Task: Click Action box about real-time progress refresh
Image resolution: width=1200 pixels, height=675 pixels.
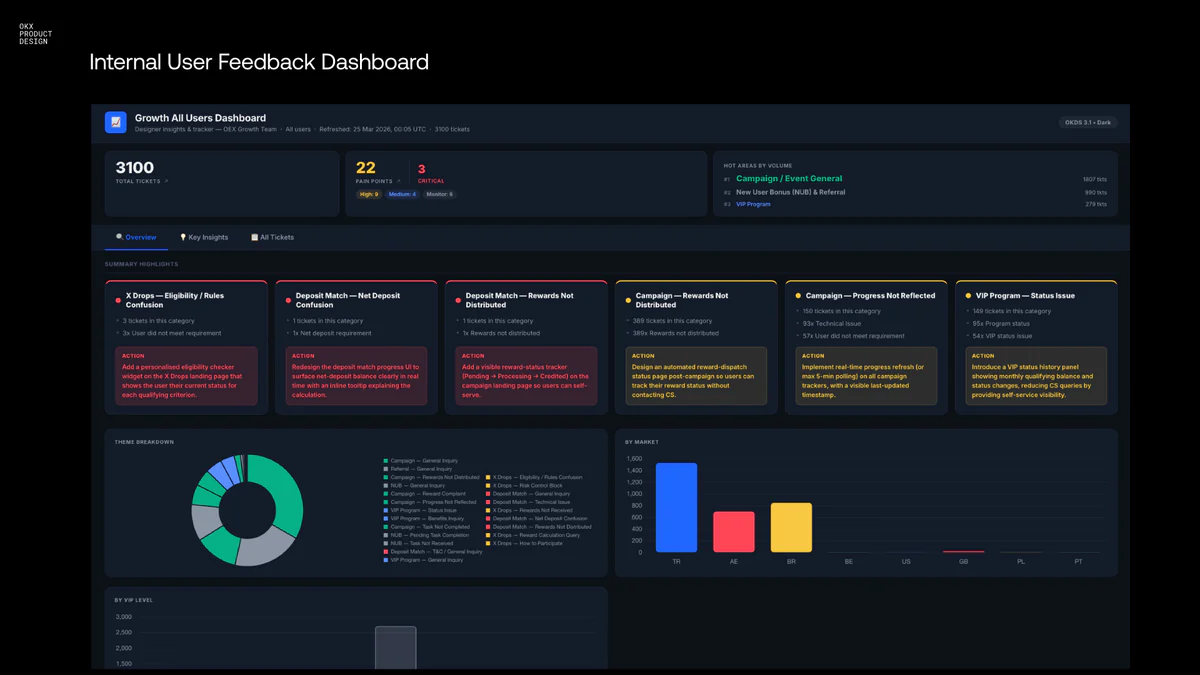Action: coord(866,376)
